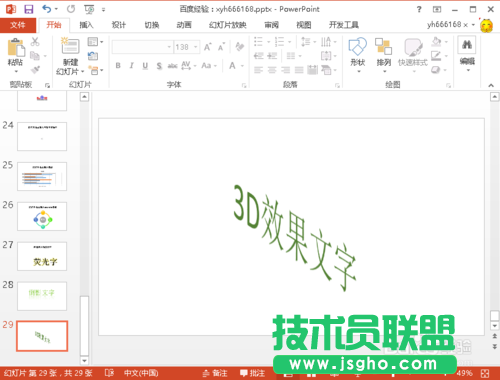Click the 3D效果文字 text on slide
Image resolution: width=500 pixels, height=380 pixels.
point(294,237)
